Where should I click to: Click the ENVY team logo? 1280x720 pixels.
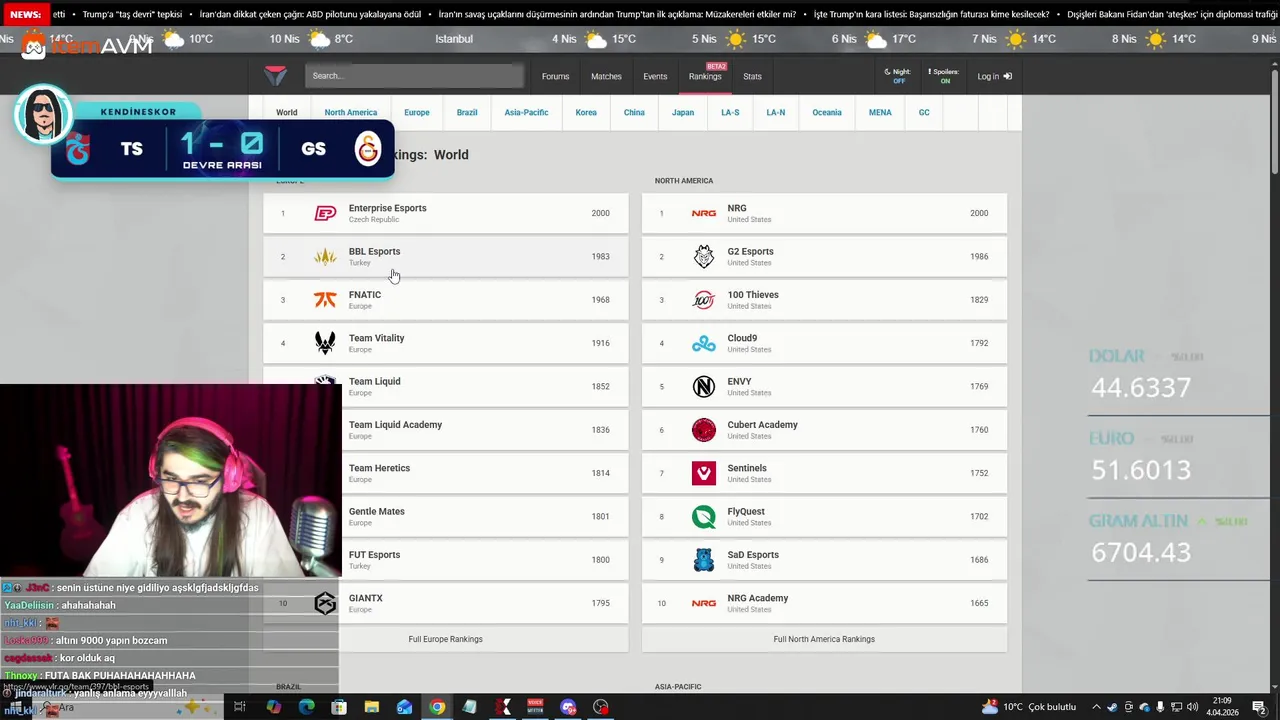click(704, 387)
